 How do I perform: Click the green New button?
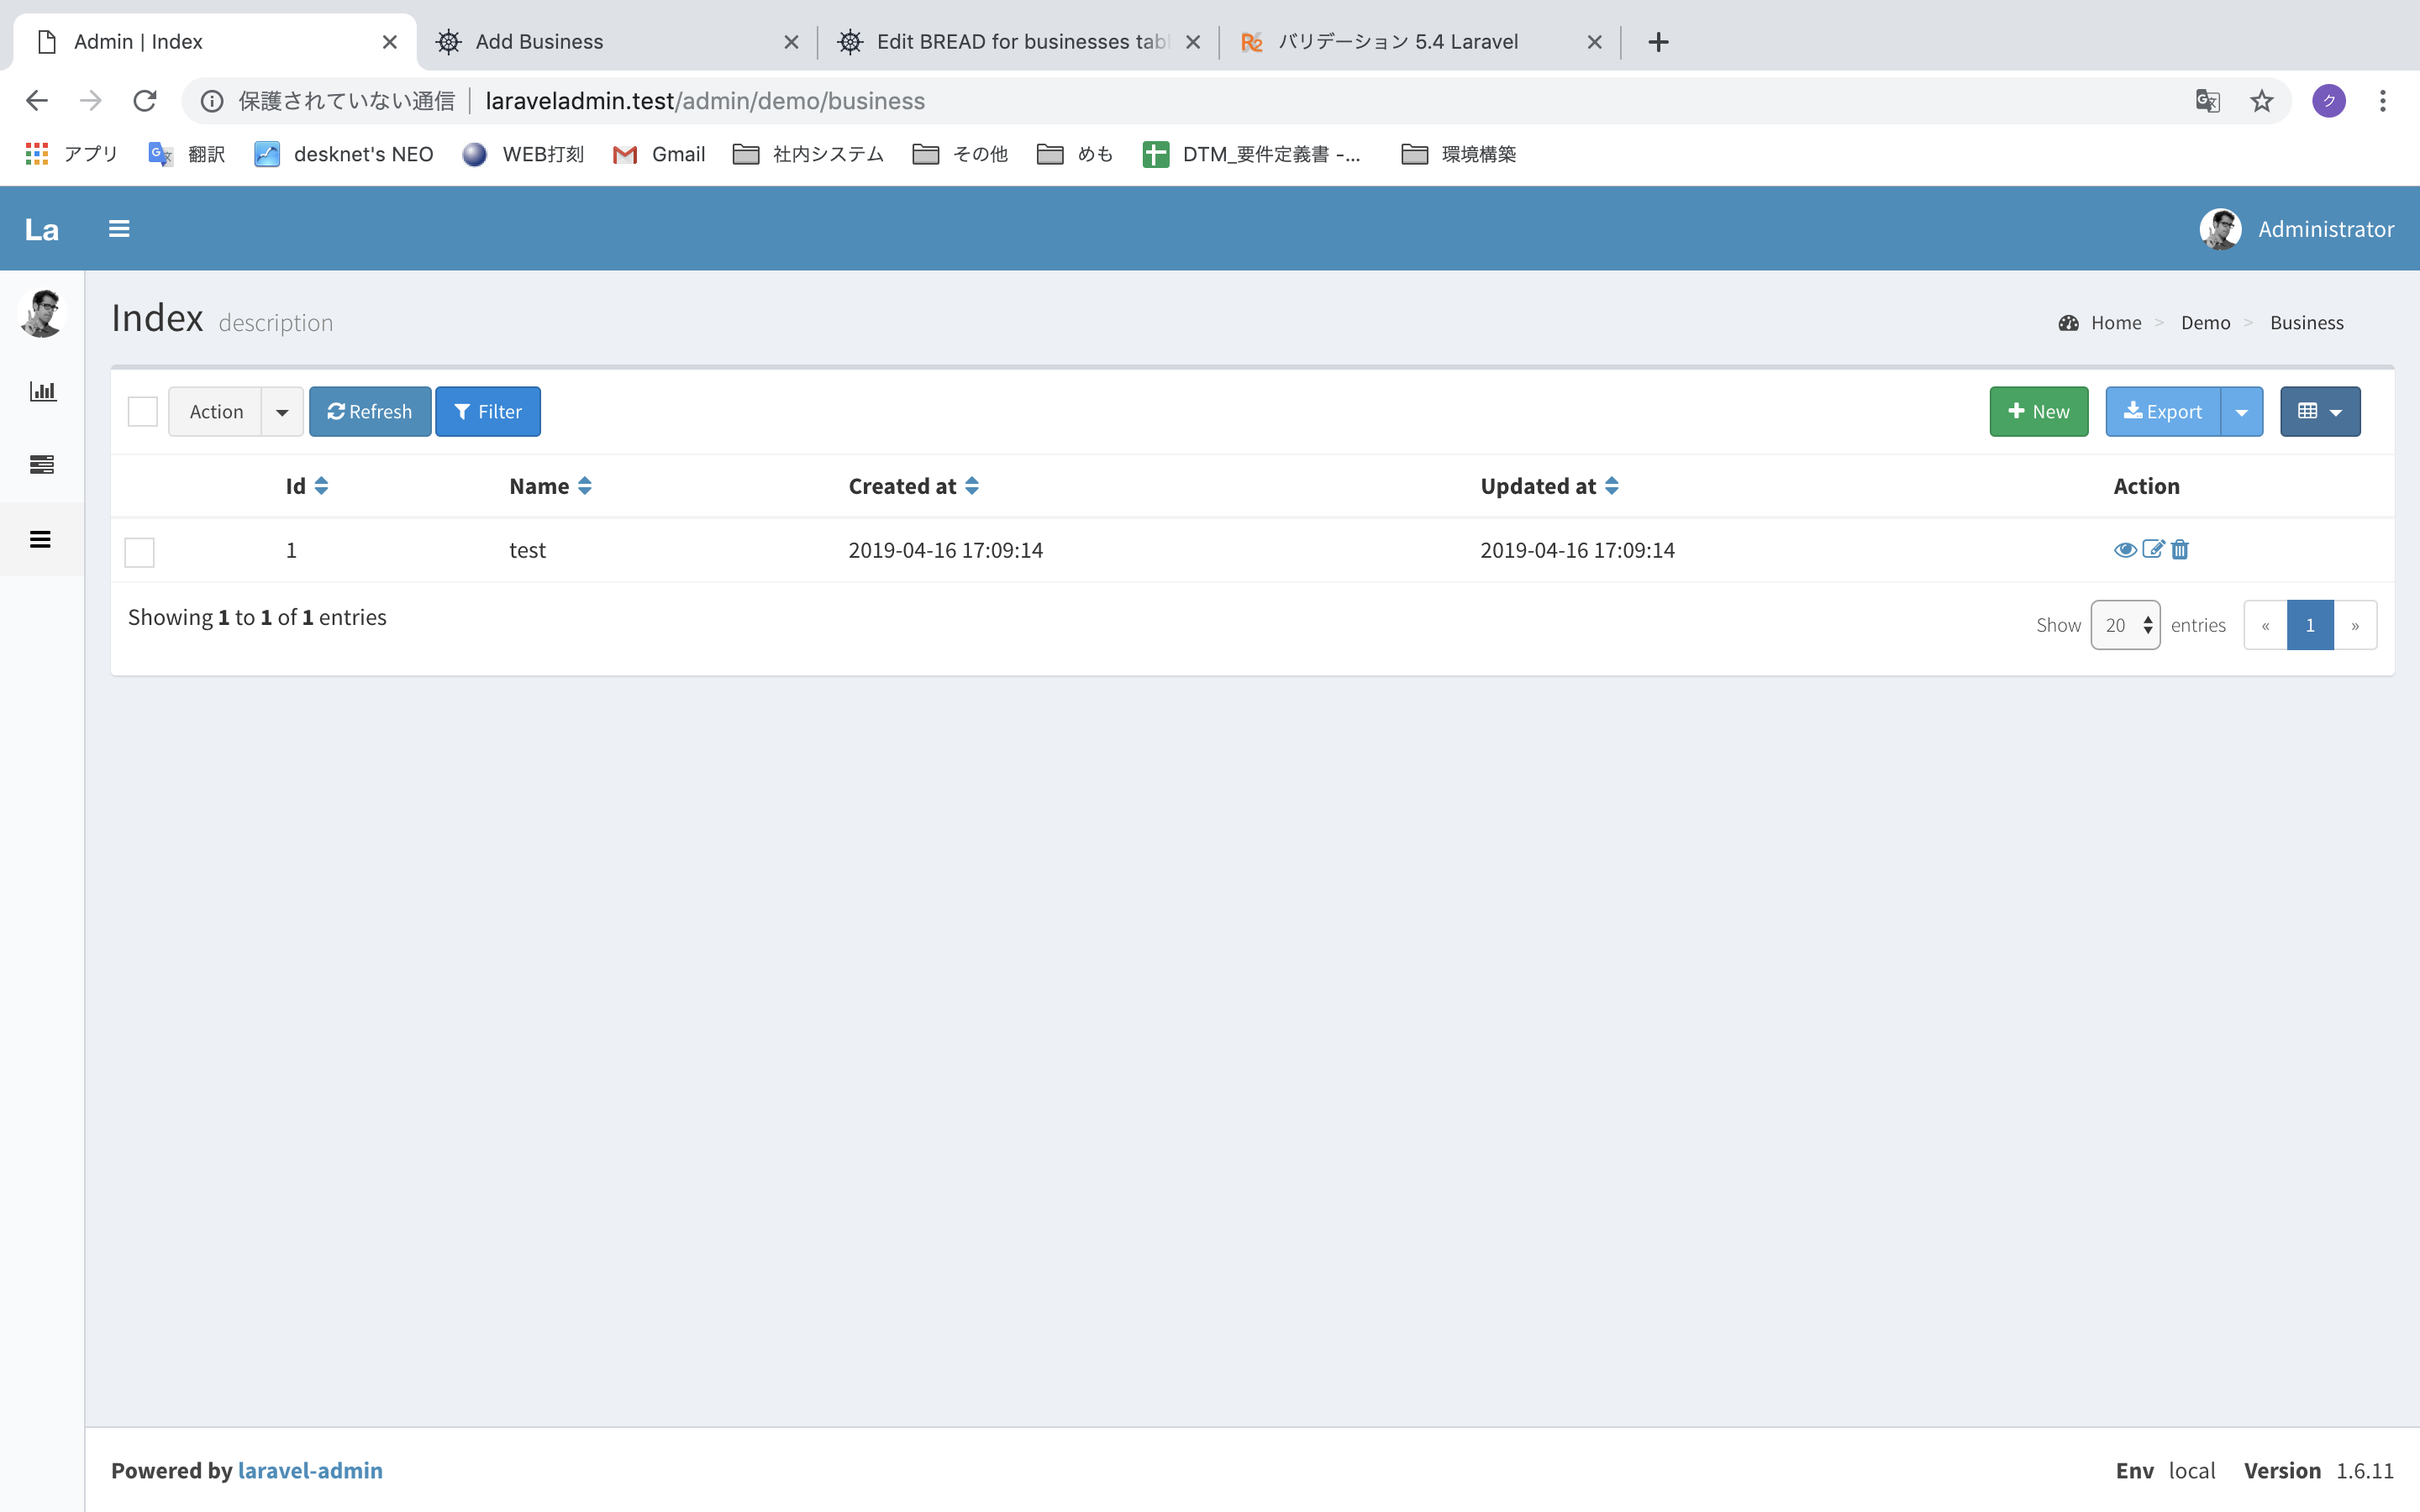pyautogui.click(x=2038, y=412)
